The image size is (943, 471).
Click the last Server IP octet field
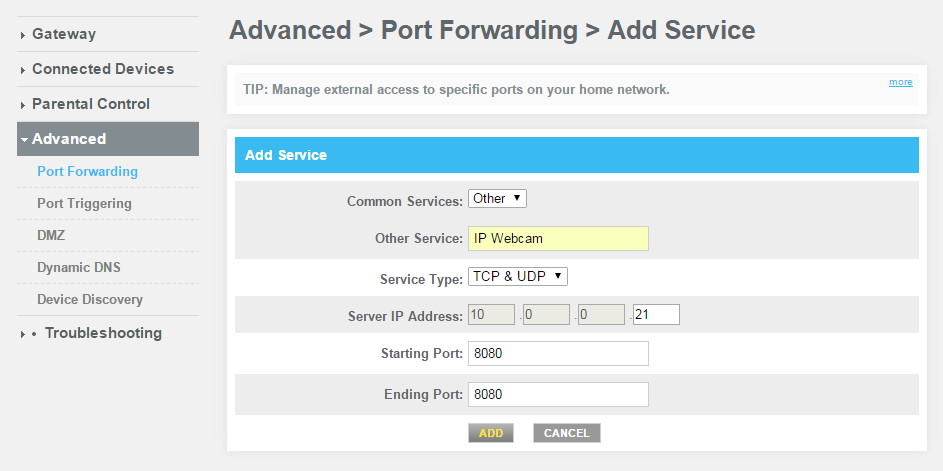click(x=656, y=315)
